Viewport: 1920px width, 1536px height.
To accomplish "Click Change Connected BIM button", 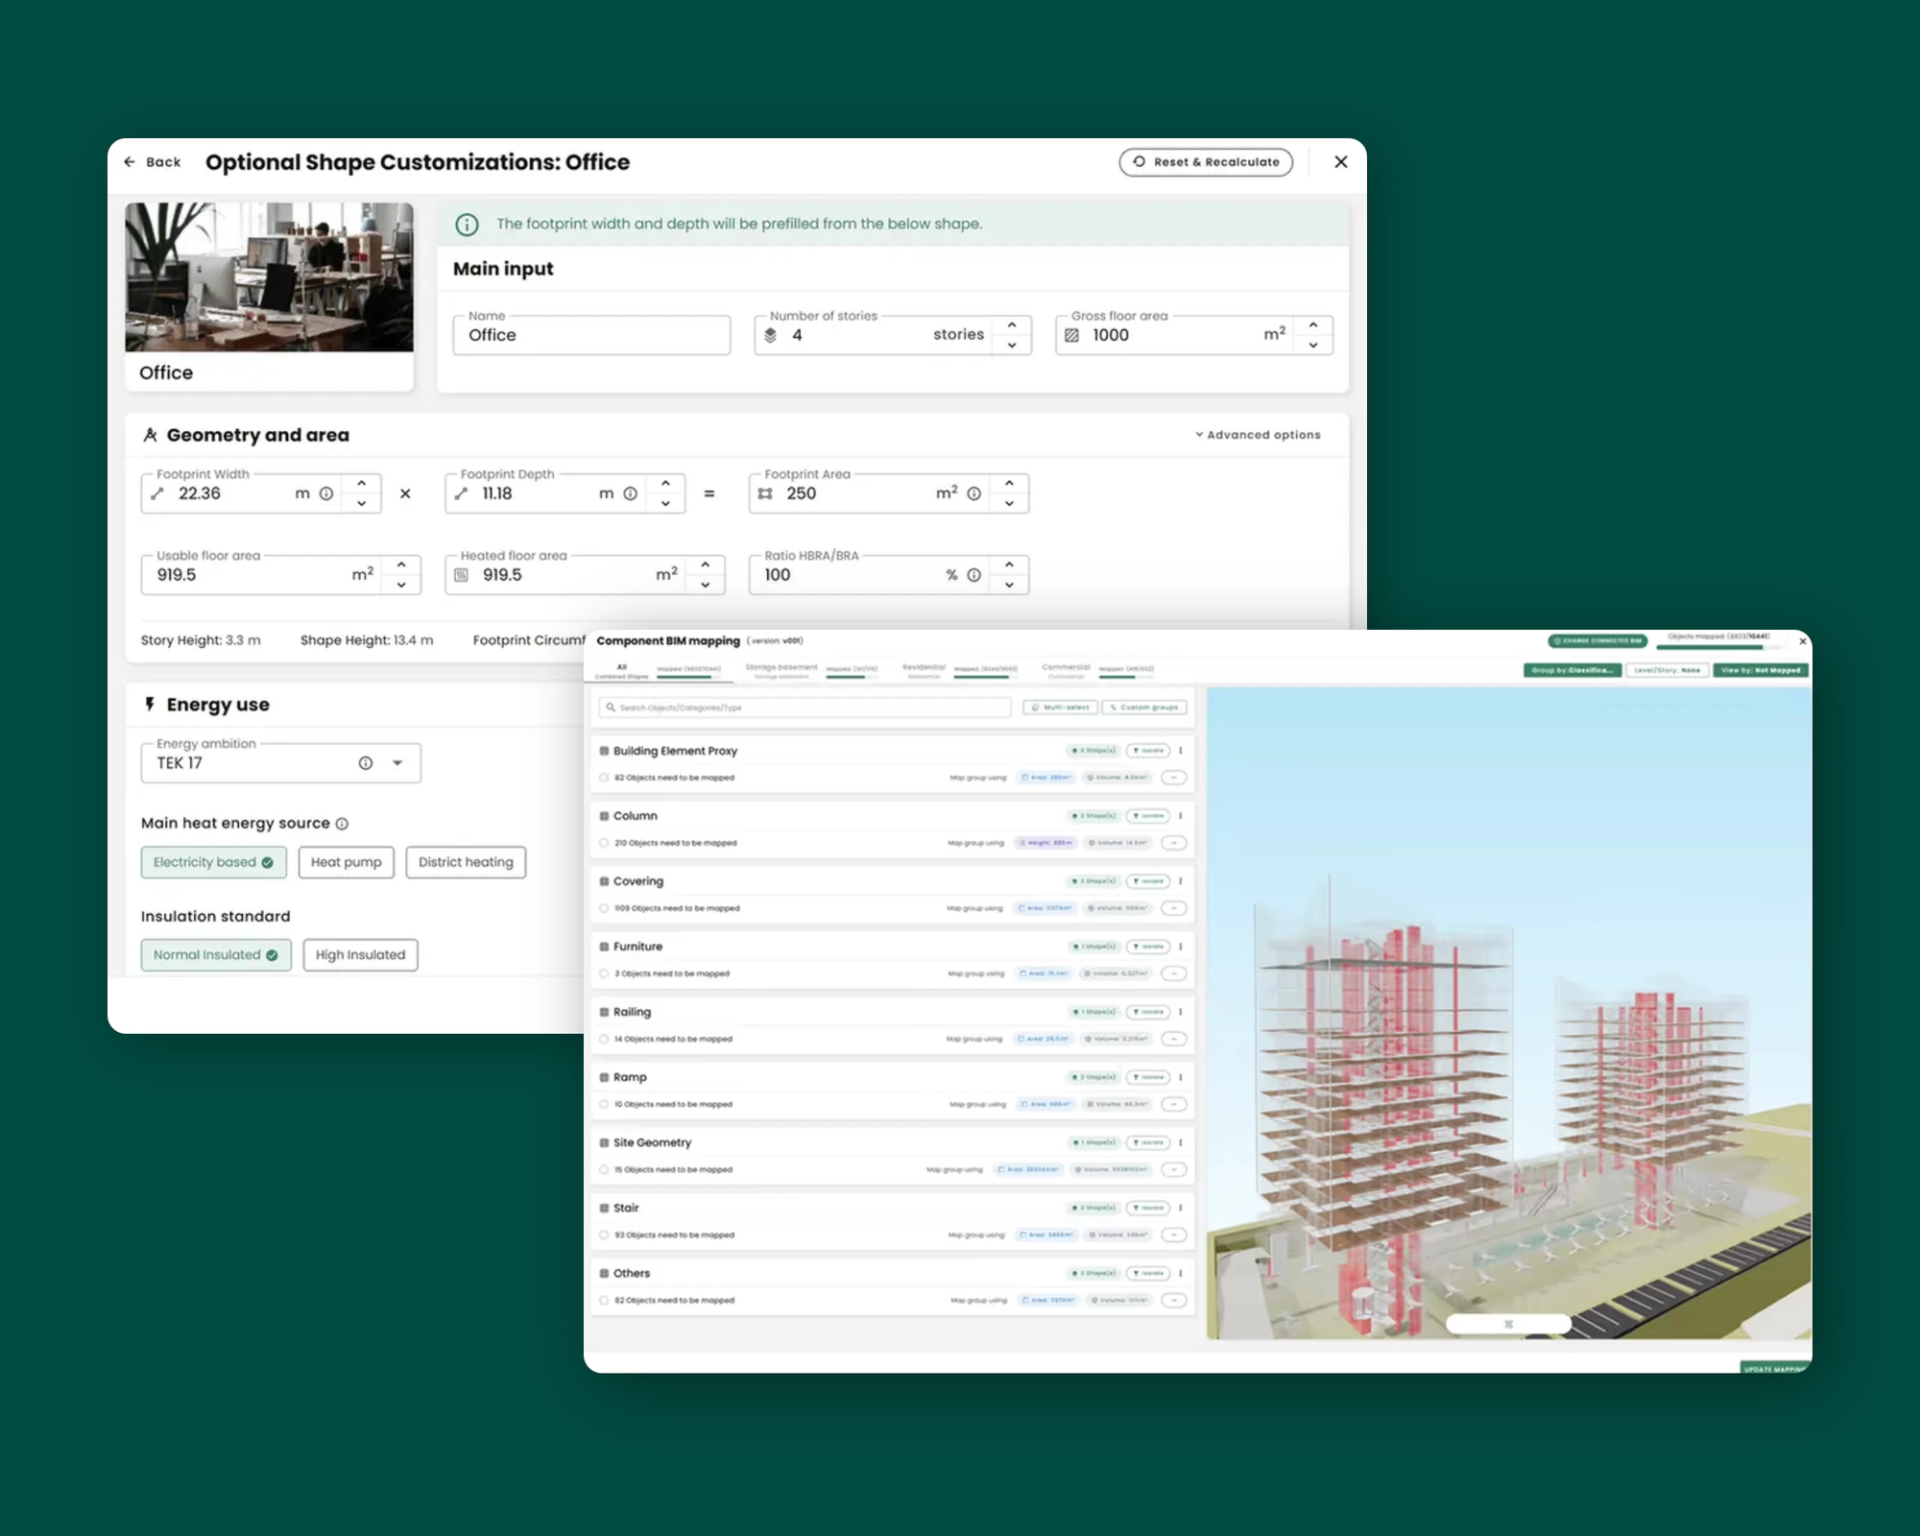I will 1597,640.
